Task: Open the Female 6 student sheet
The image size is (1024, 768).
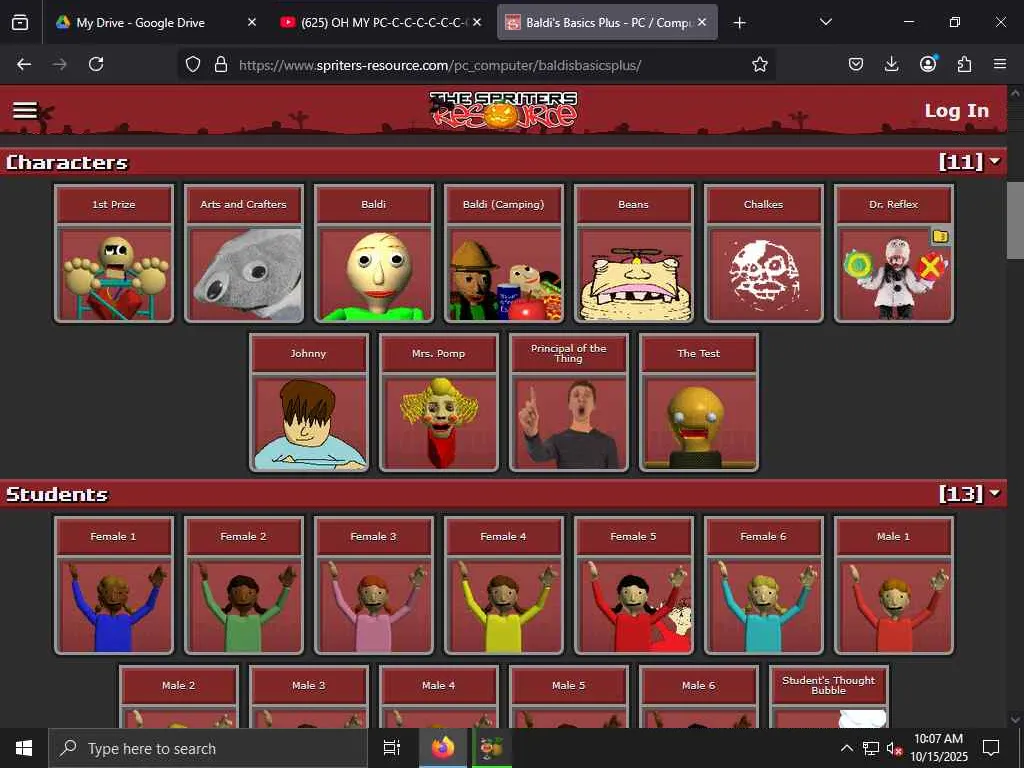Action: coord(763,585)
